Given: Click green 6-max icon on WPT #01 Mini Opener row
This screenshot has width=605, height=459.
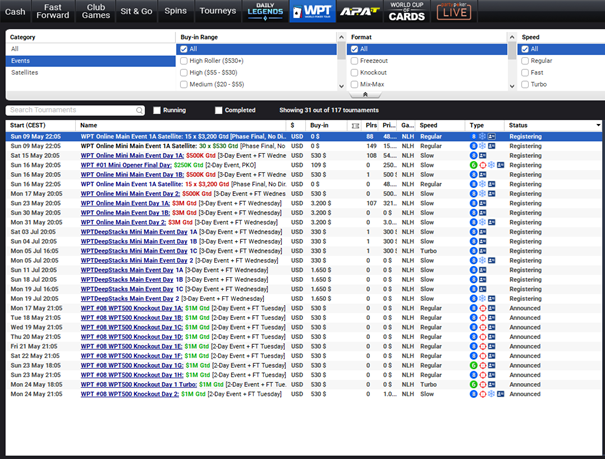Looking at the screenshot, I should [x=473, y=163].
